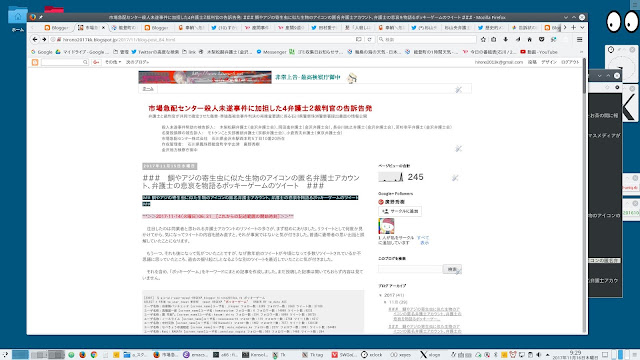Open the マイドライブ - Google bookmark

(82, 52)
